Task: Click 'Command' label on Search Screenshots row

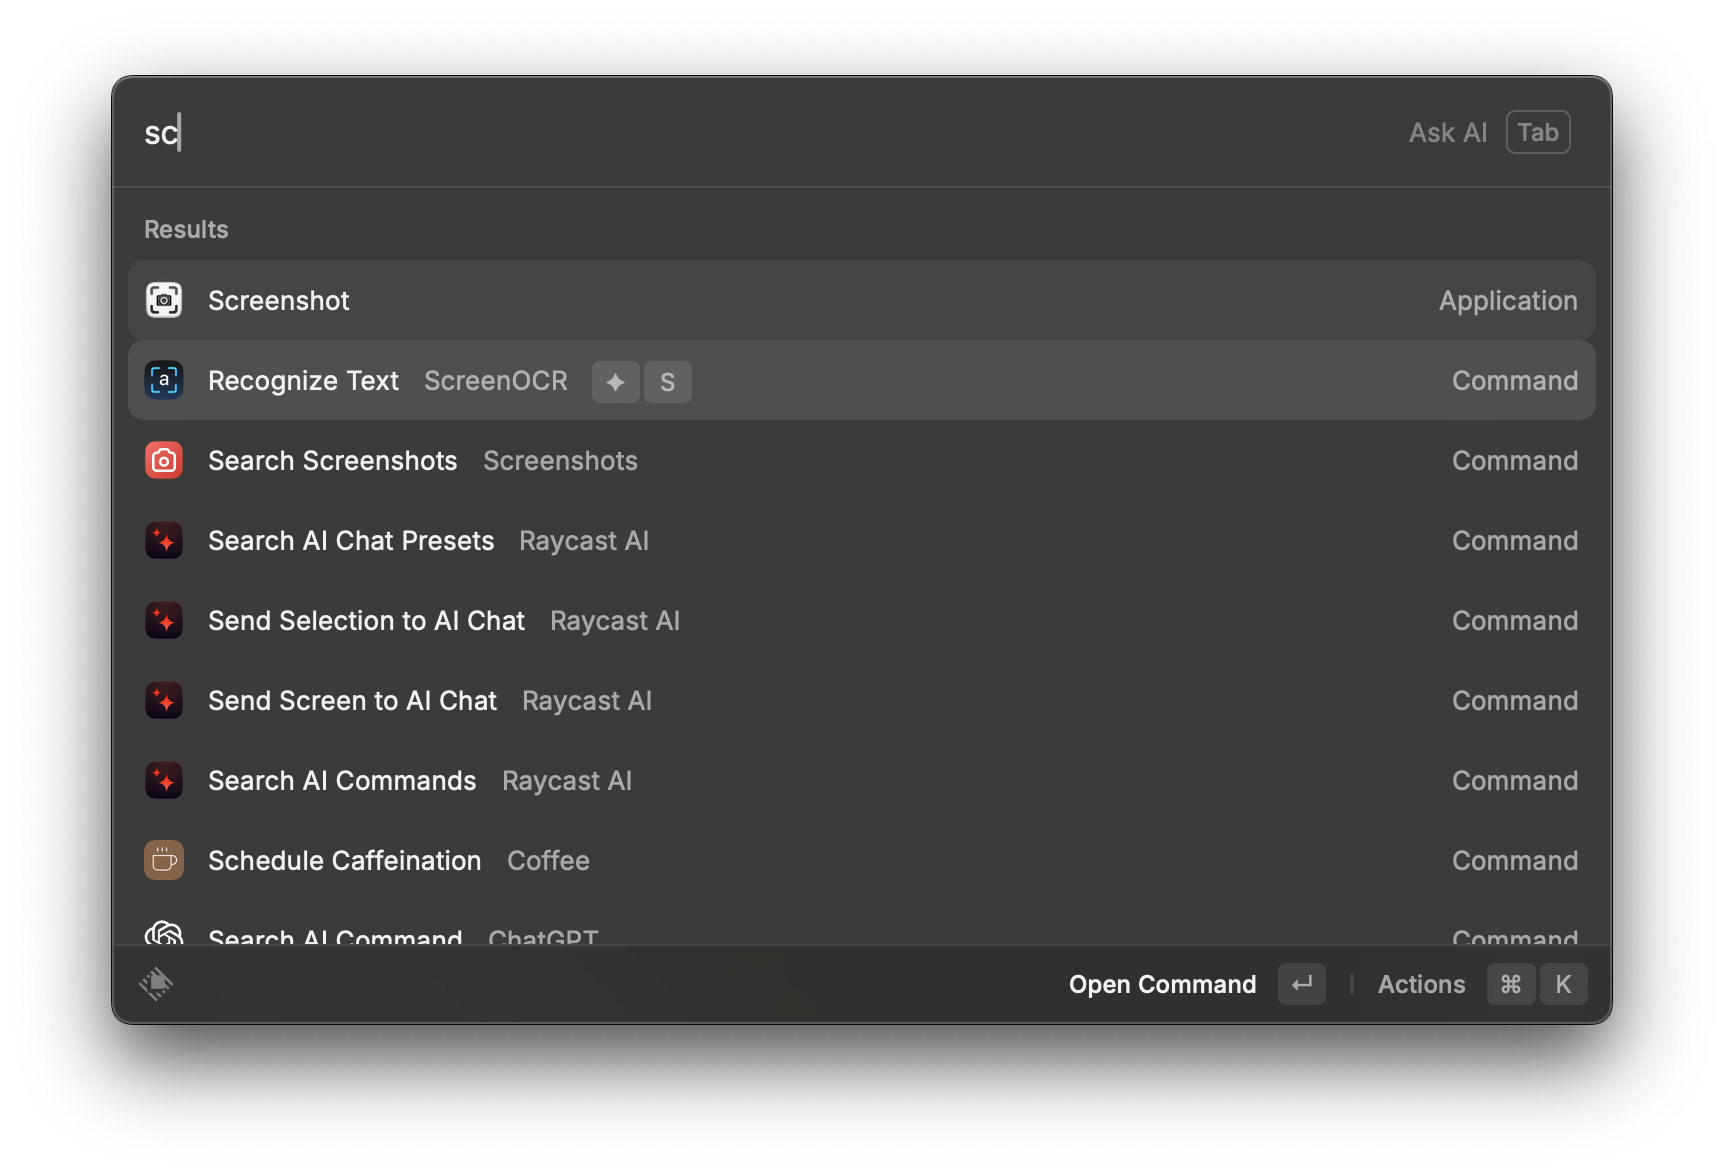Action: click(1515, 461)
